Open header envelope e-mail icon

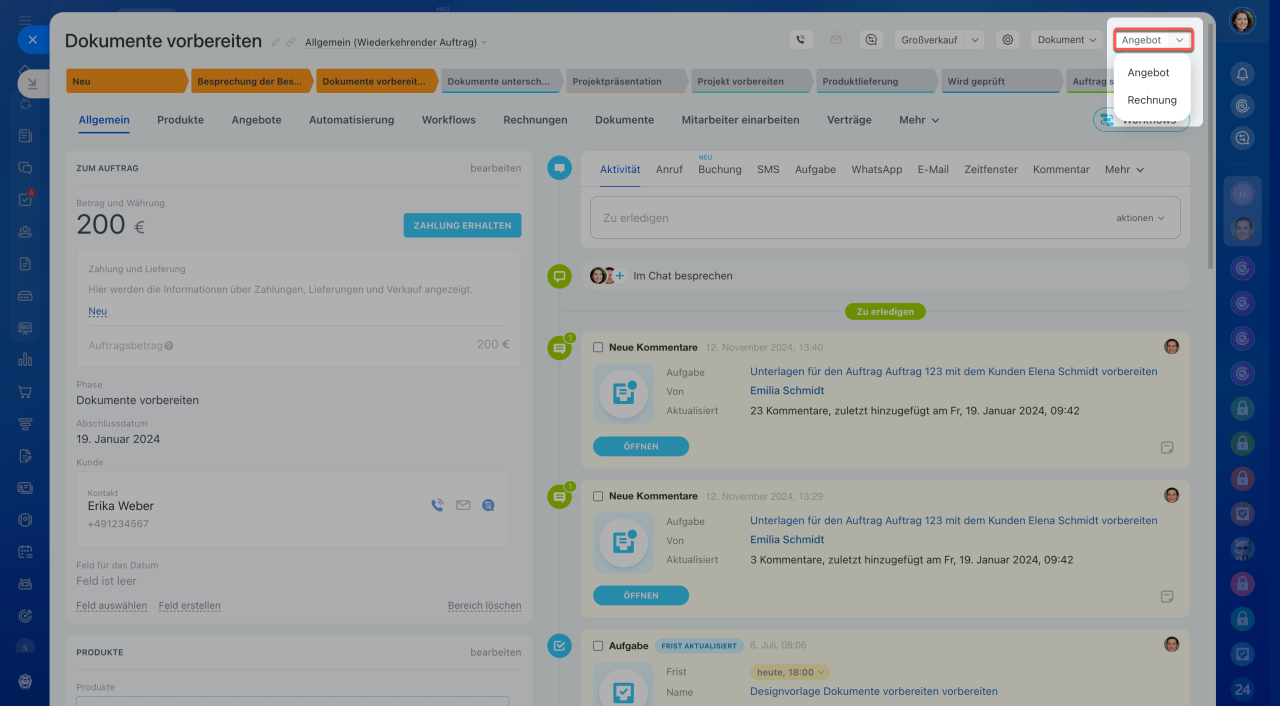(x=836, y=40)
